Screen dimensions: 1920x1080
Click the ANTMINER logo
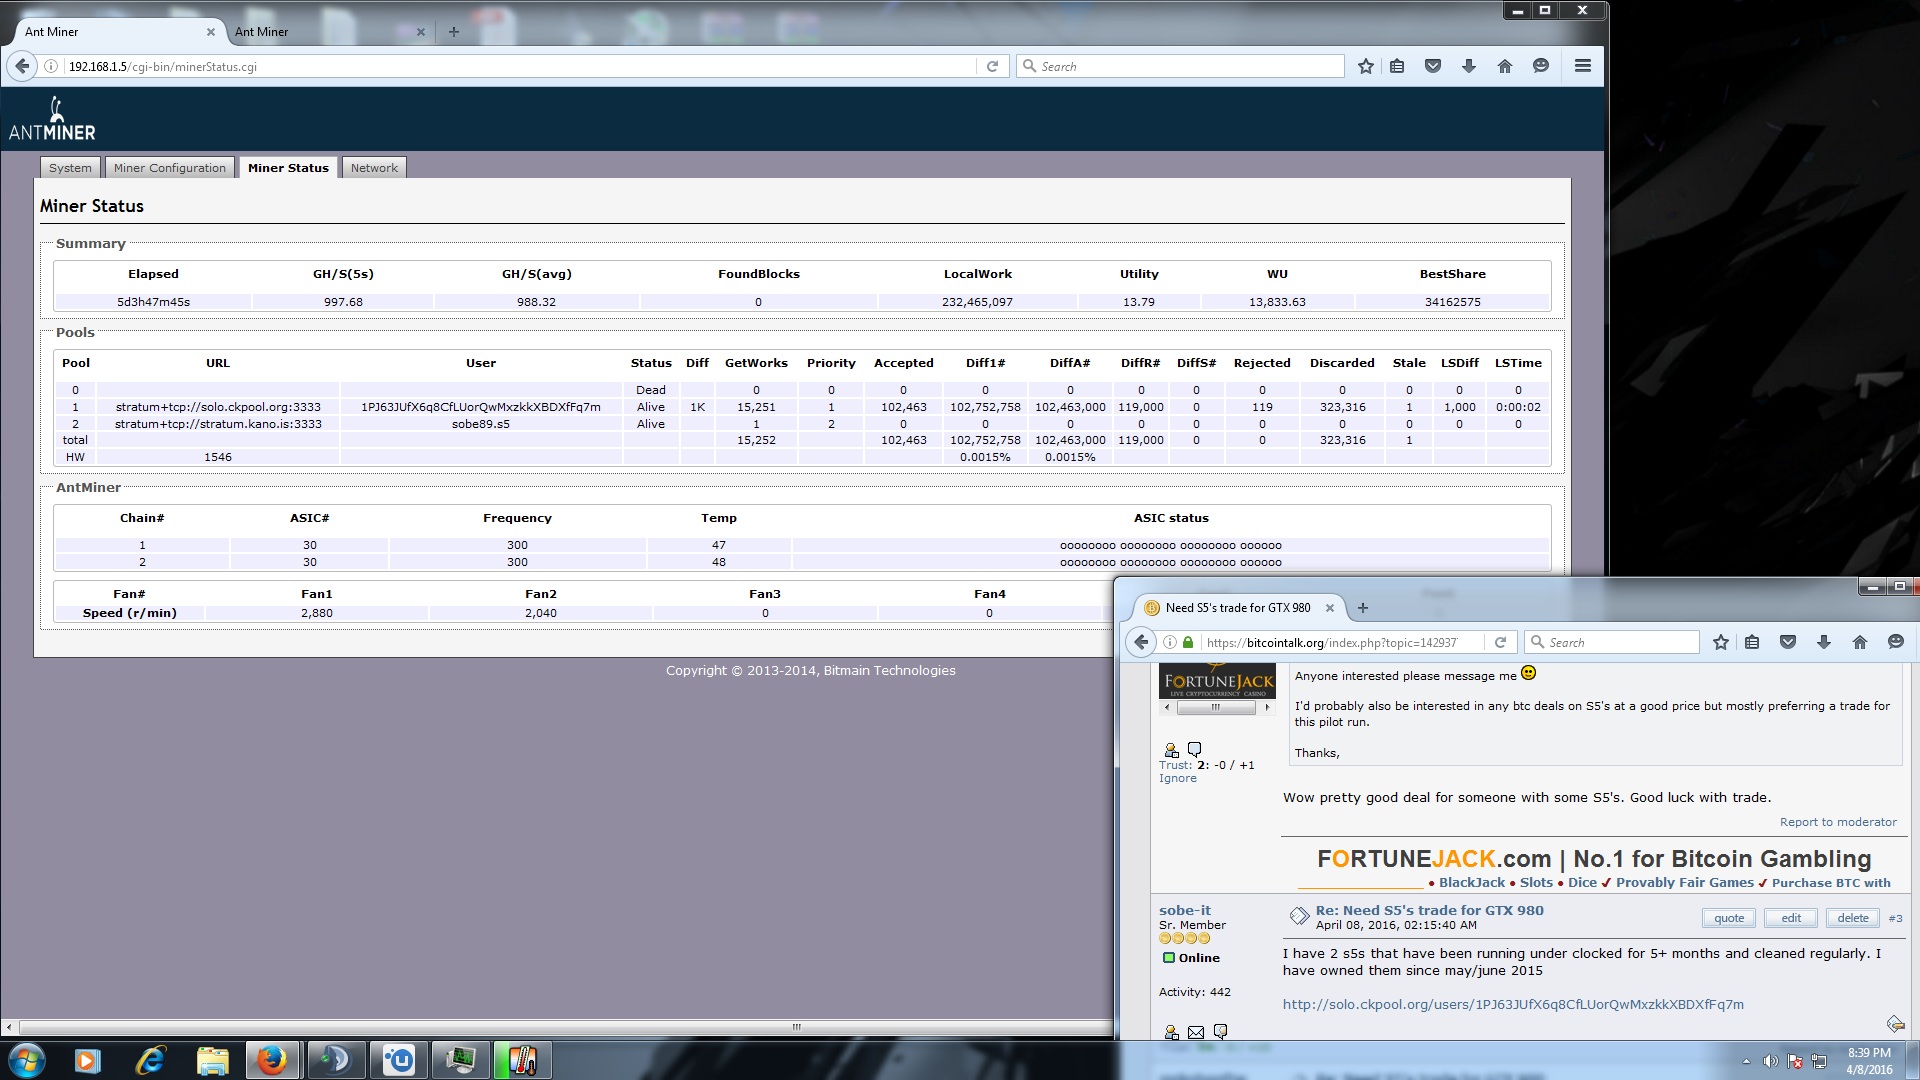(x=52, y=119)
